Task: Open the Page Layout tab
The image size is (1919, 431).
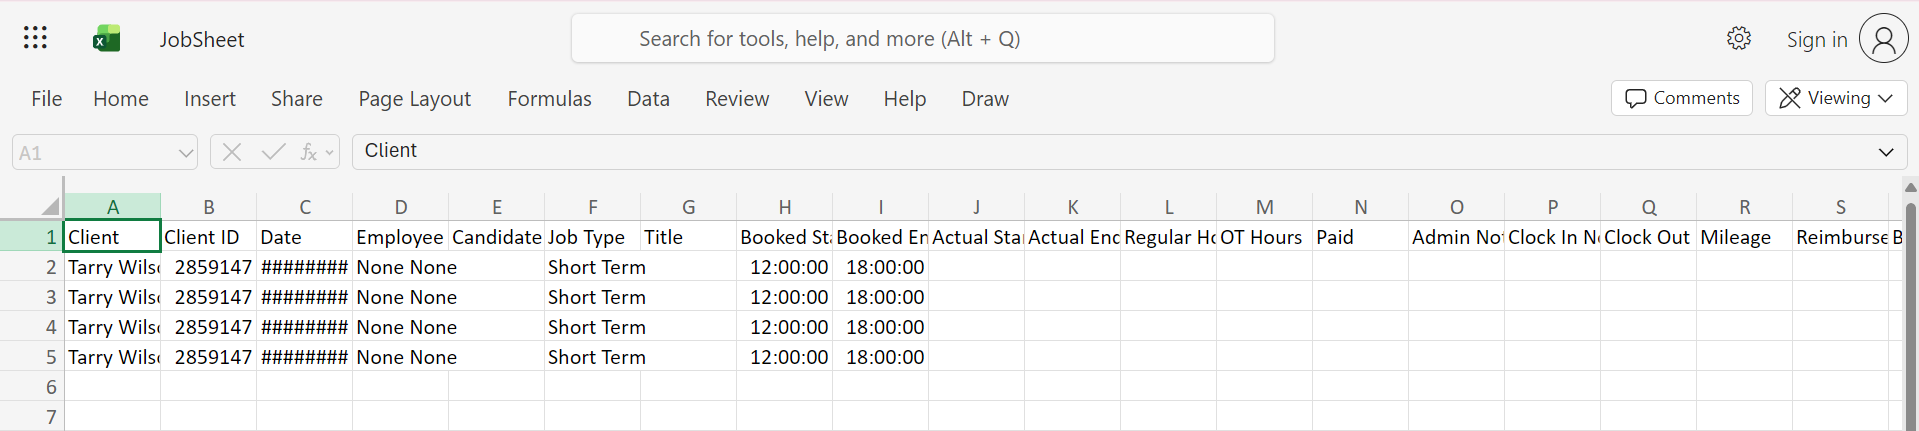Action: click(x=414, y=99)
